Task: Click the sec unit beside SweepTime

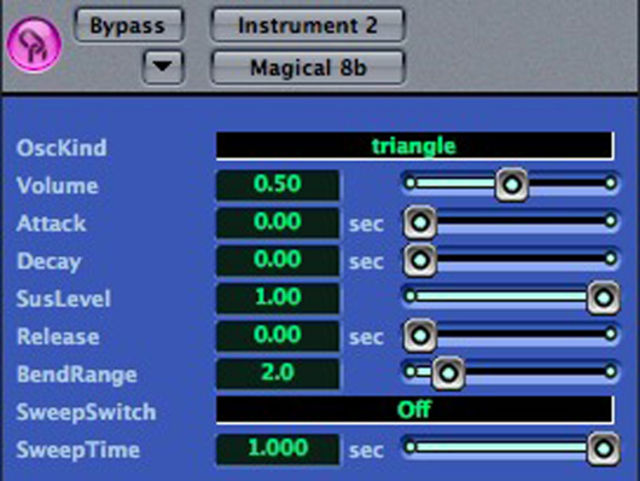Action: point(366,450)
